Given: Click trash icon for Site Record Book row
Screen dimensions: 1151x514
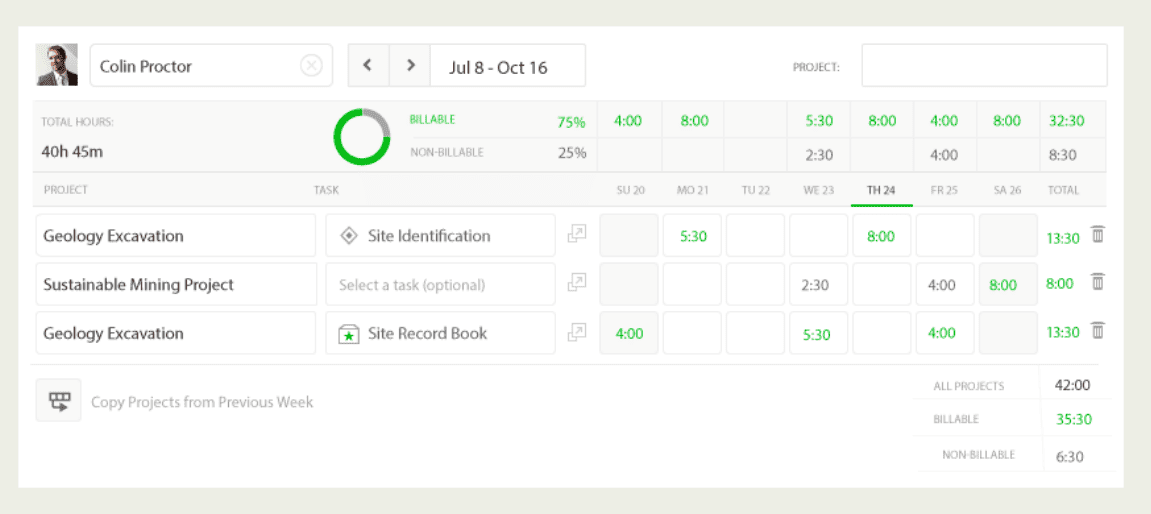Looking at the screenshot, I should point(1097,331).
